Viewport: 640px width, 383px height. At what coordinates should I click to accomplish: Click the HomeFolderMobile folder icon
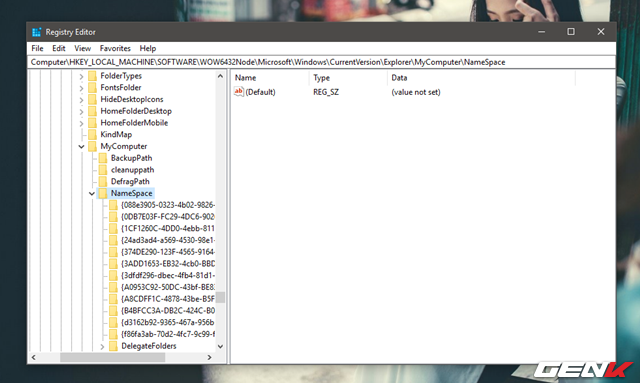[x=93, y=122]
